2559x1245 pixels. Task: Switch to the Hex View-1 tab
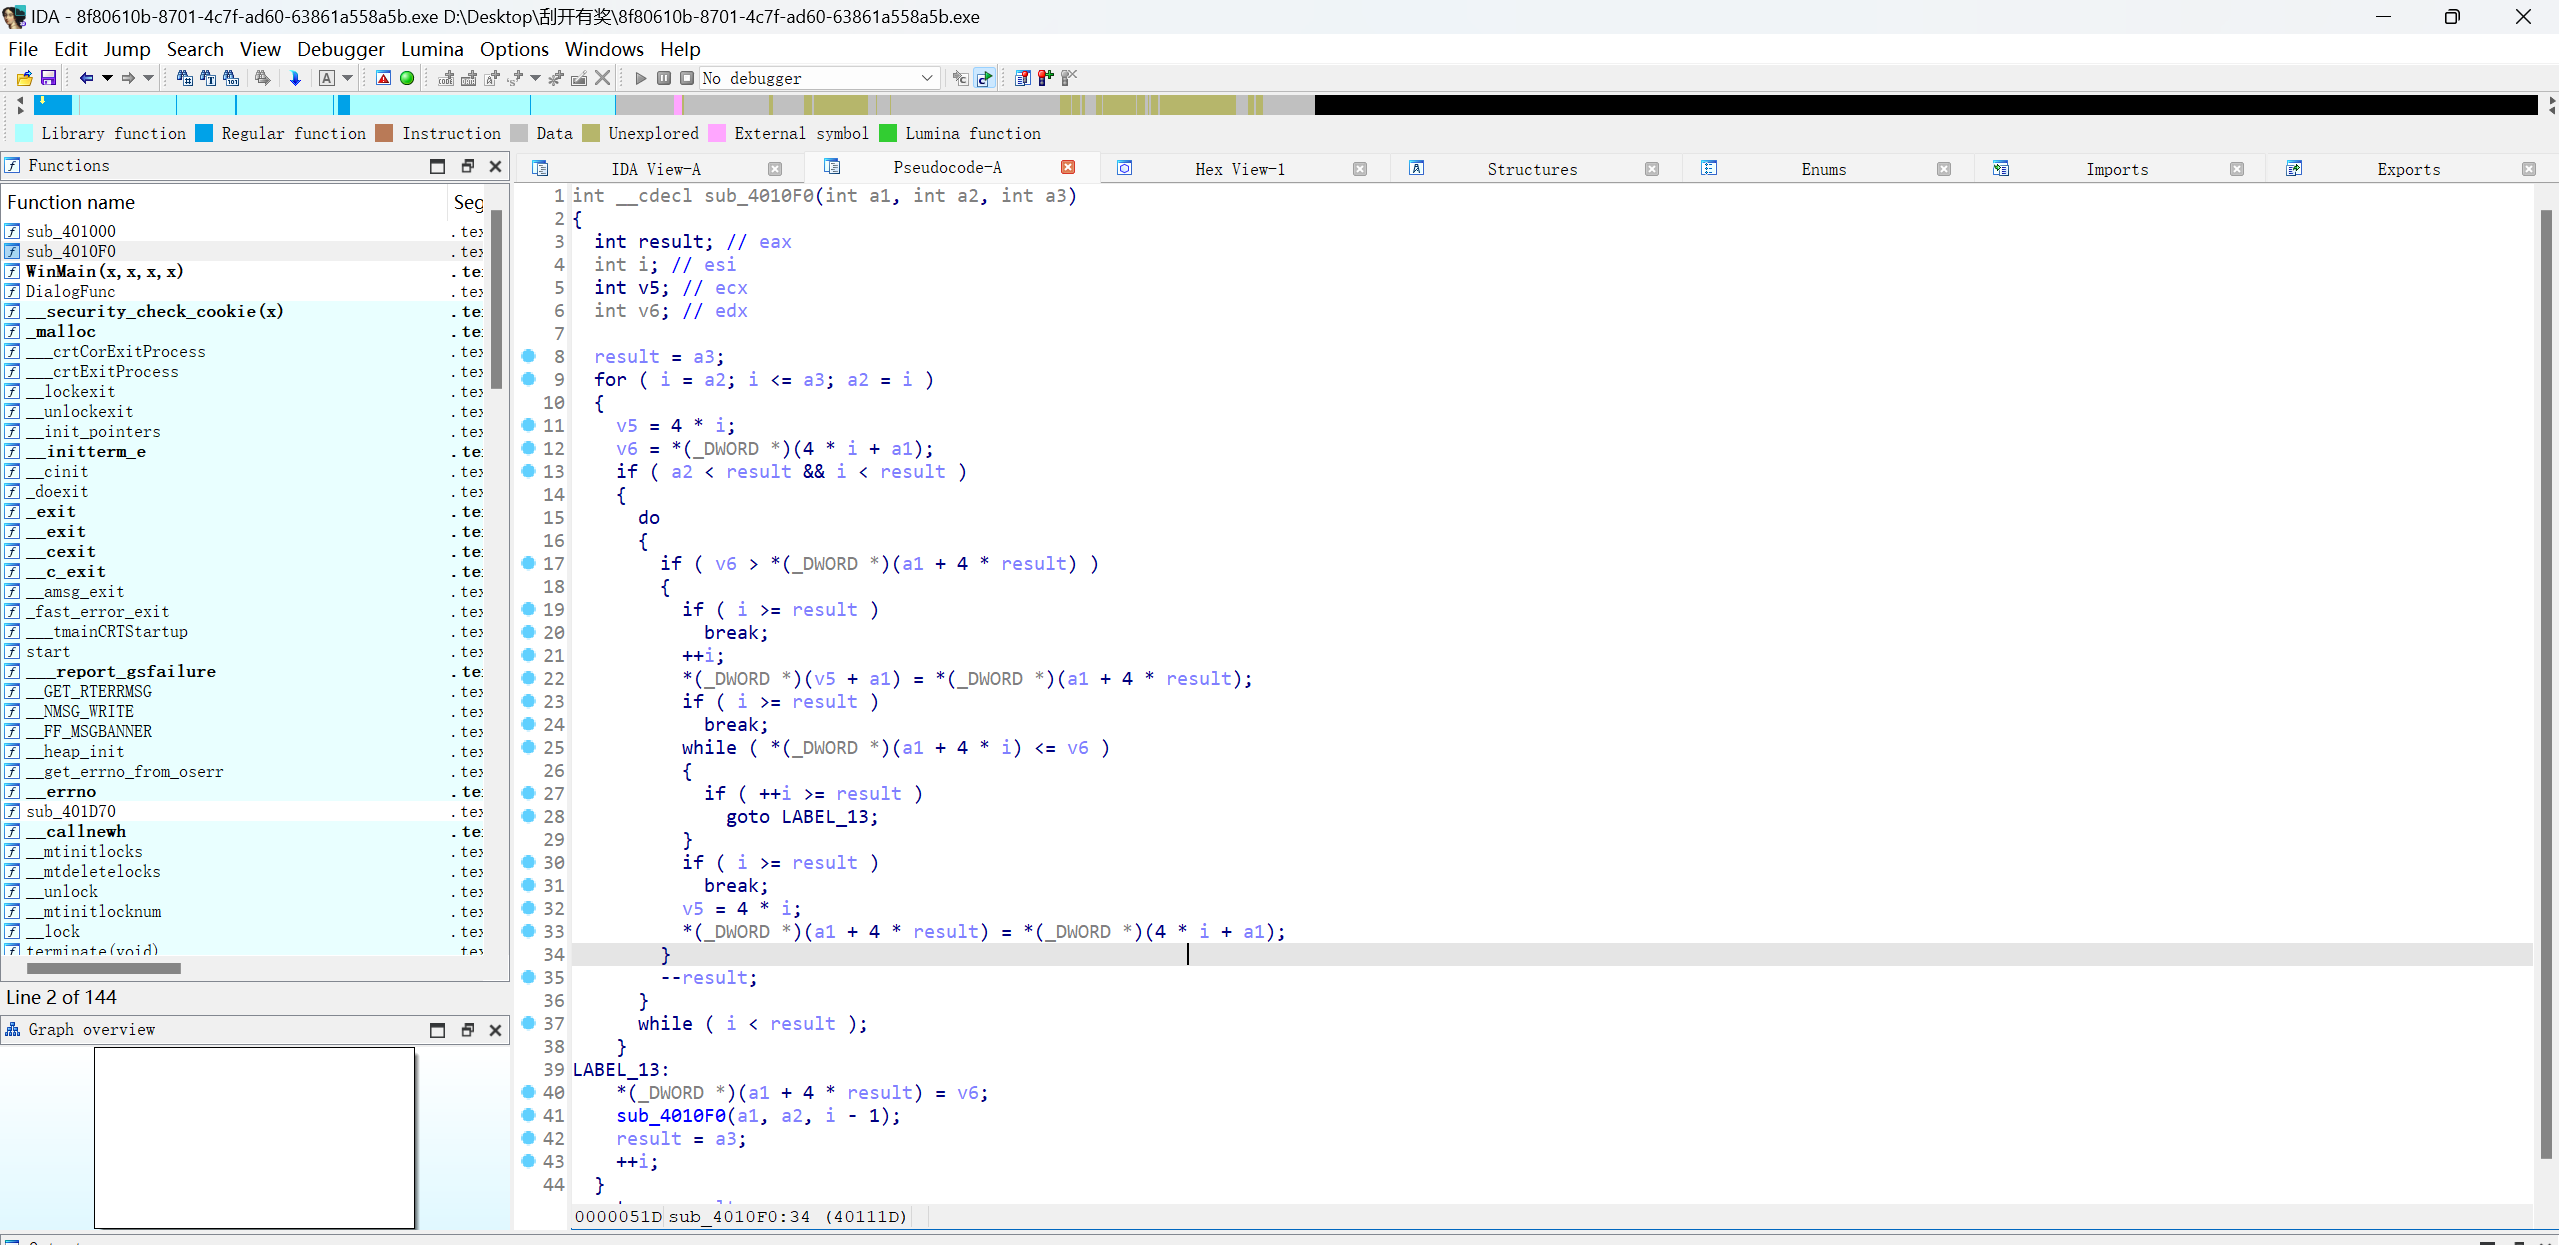(x=1240, y=169)
